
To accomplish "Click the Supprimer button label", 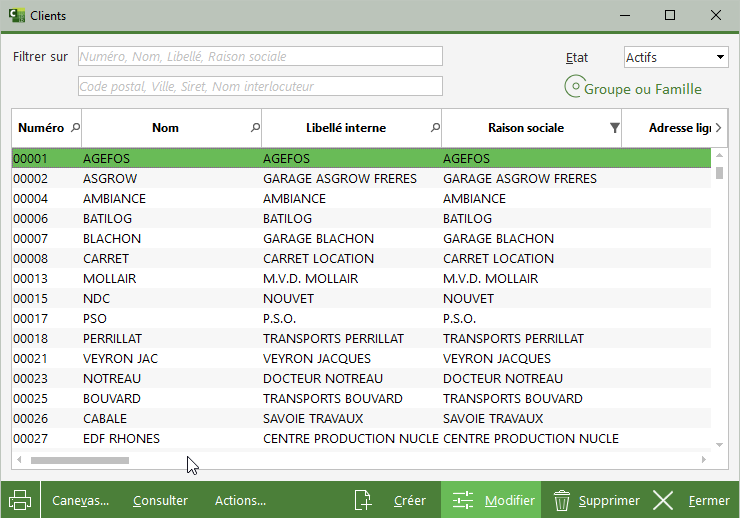I will (x=609, y=500).
